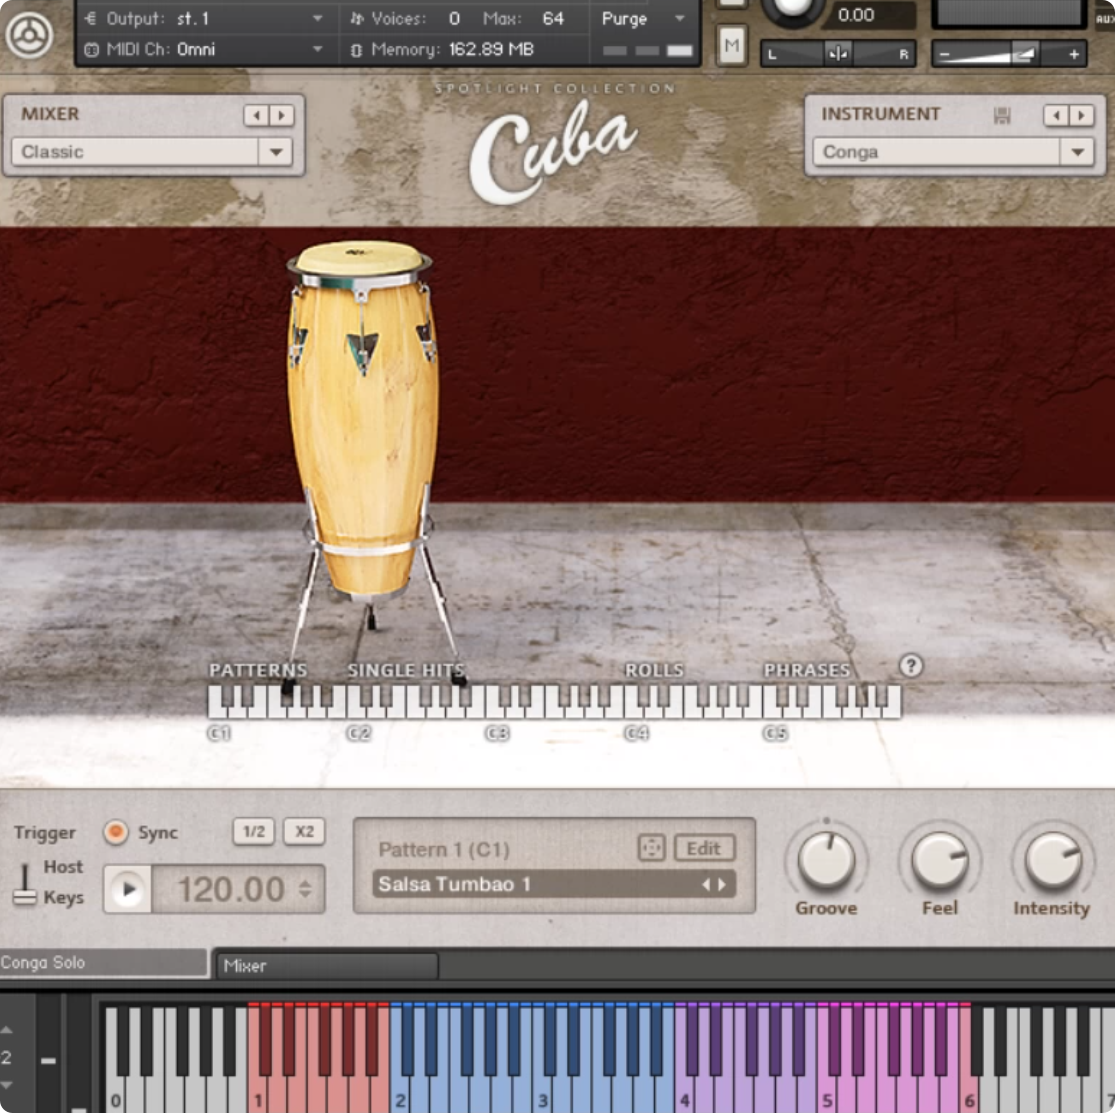Switch to the Conga Solo tab
Screen dimensions: 1115x1113
click(104, 962)
